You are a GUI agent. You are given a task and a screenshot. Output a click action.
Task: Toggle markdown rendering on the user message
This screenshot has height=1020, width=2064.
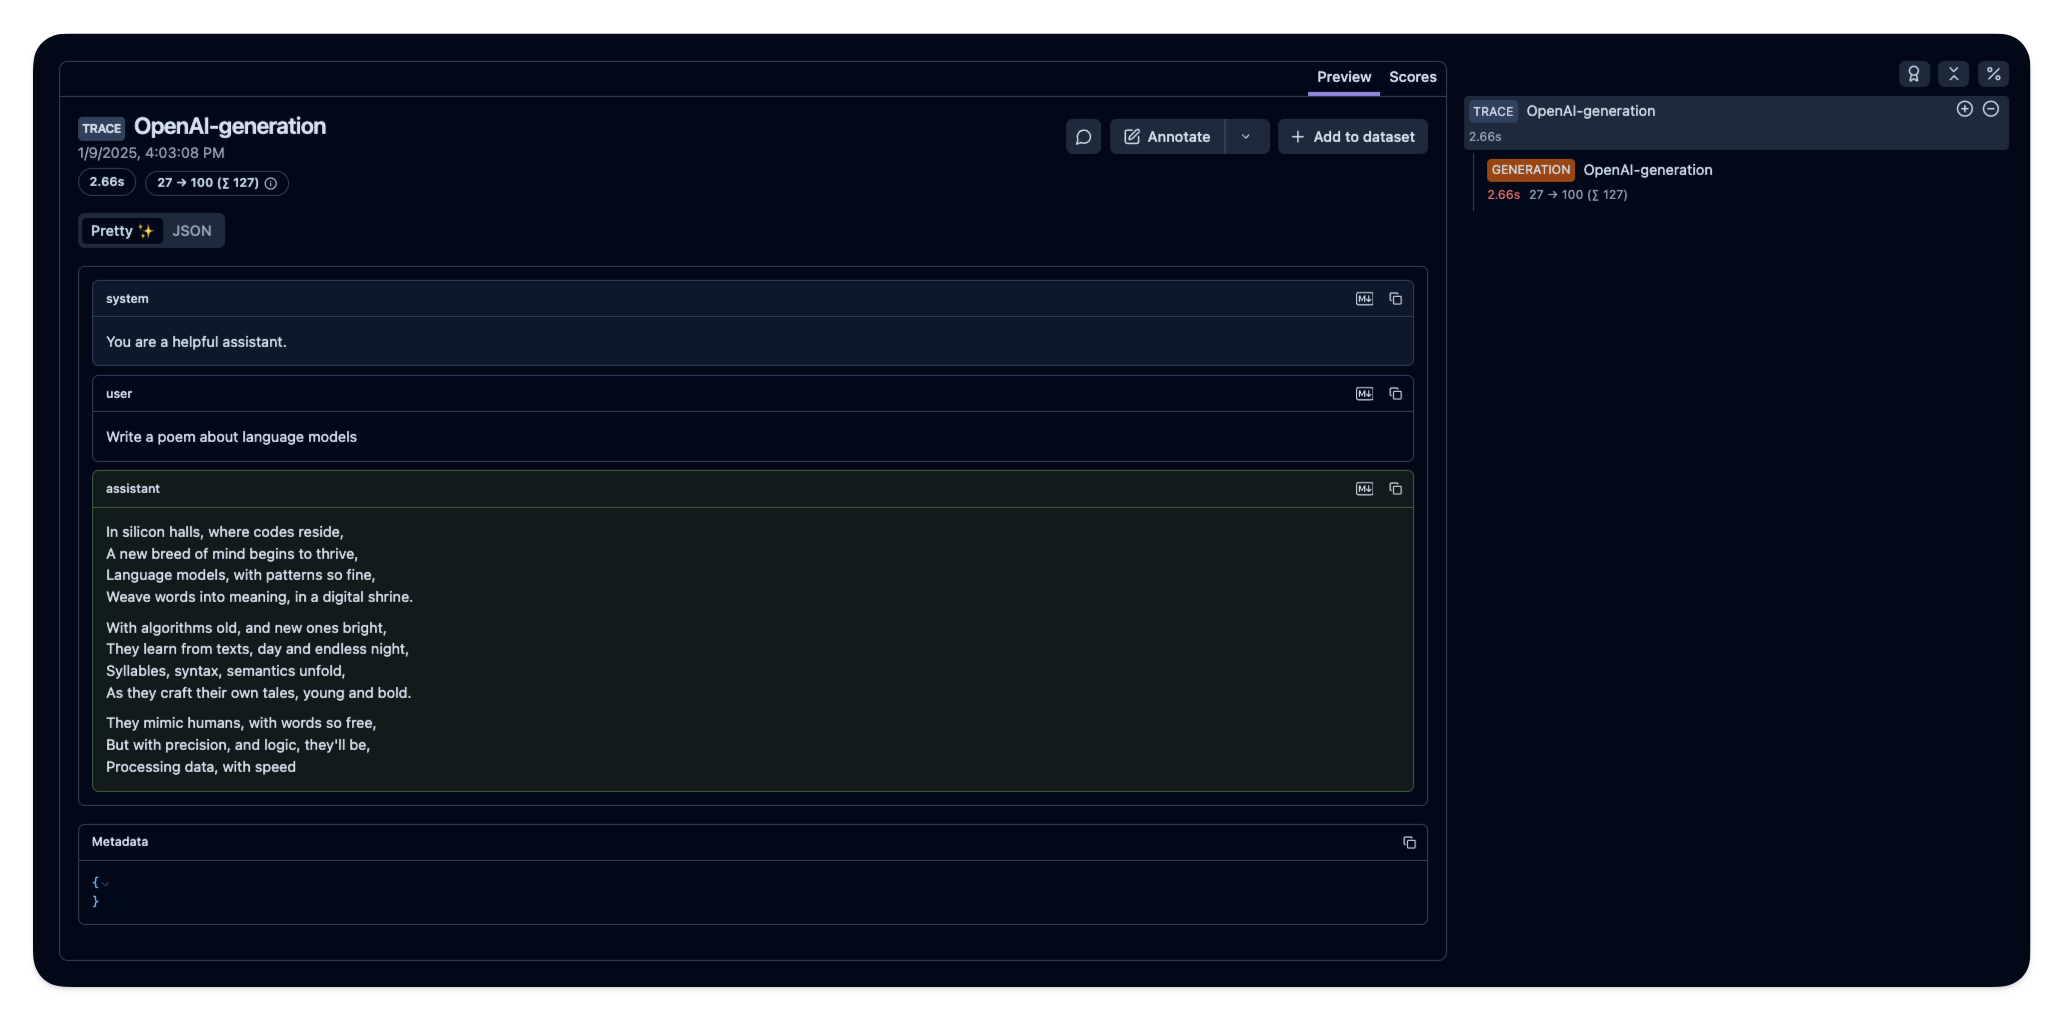tap(1364, 393)
